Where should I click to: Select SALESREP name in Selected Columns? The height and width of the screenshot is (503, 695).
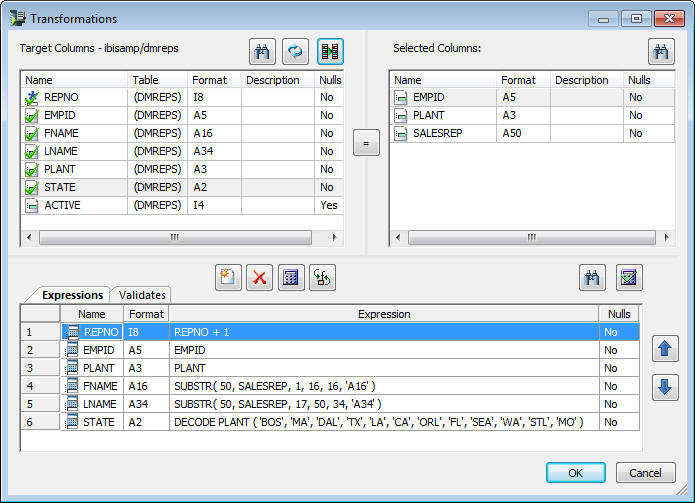(x=437, y=133)
